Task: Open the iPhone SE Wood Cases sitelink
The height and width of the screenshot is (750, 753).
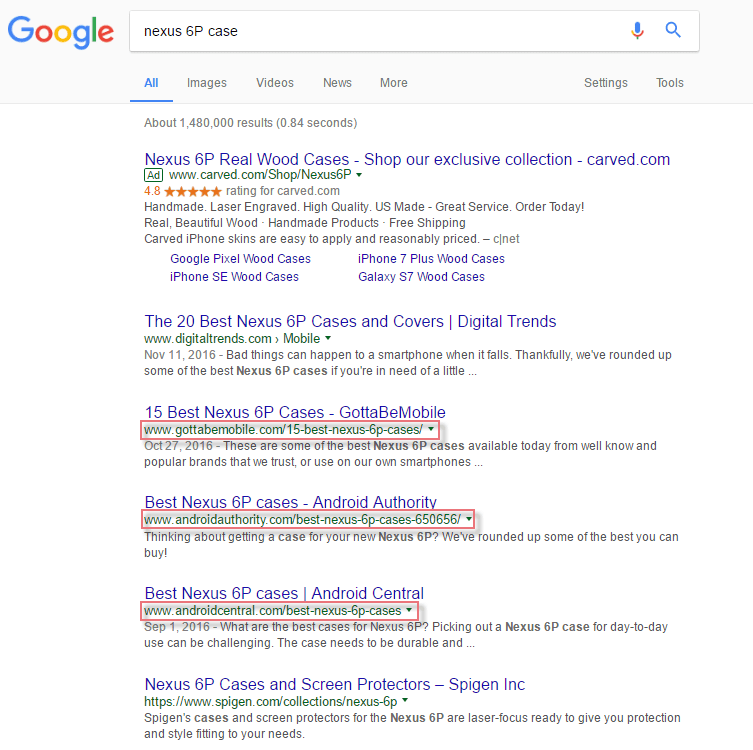Action: (234, 277)
